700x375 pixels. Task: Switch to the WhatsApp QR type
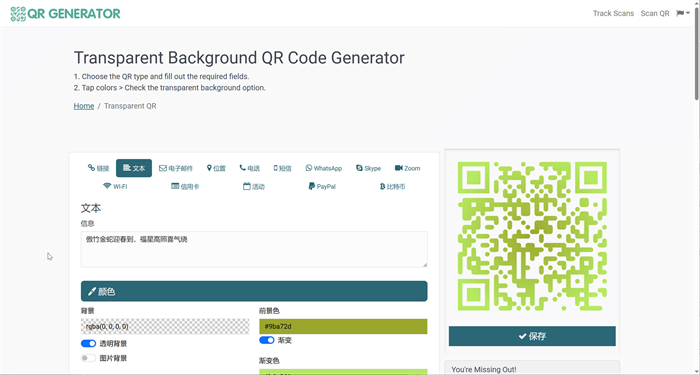(x=324, y=168)
